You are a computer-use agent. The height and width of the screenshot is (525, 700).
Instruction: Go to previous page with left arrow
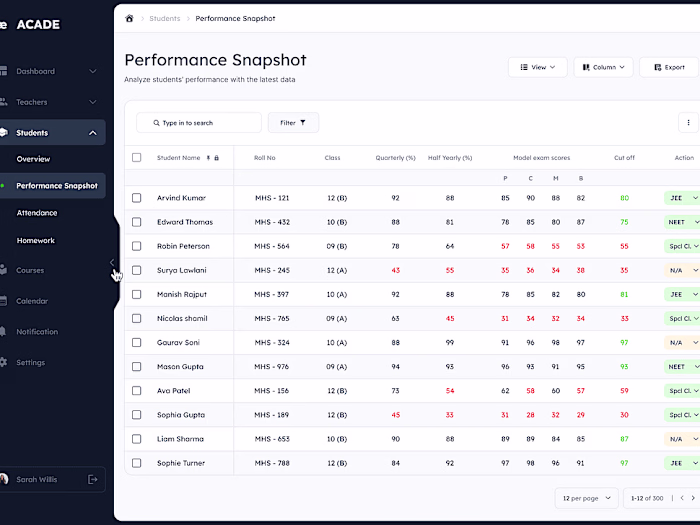[682, 498]
